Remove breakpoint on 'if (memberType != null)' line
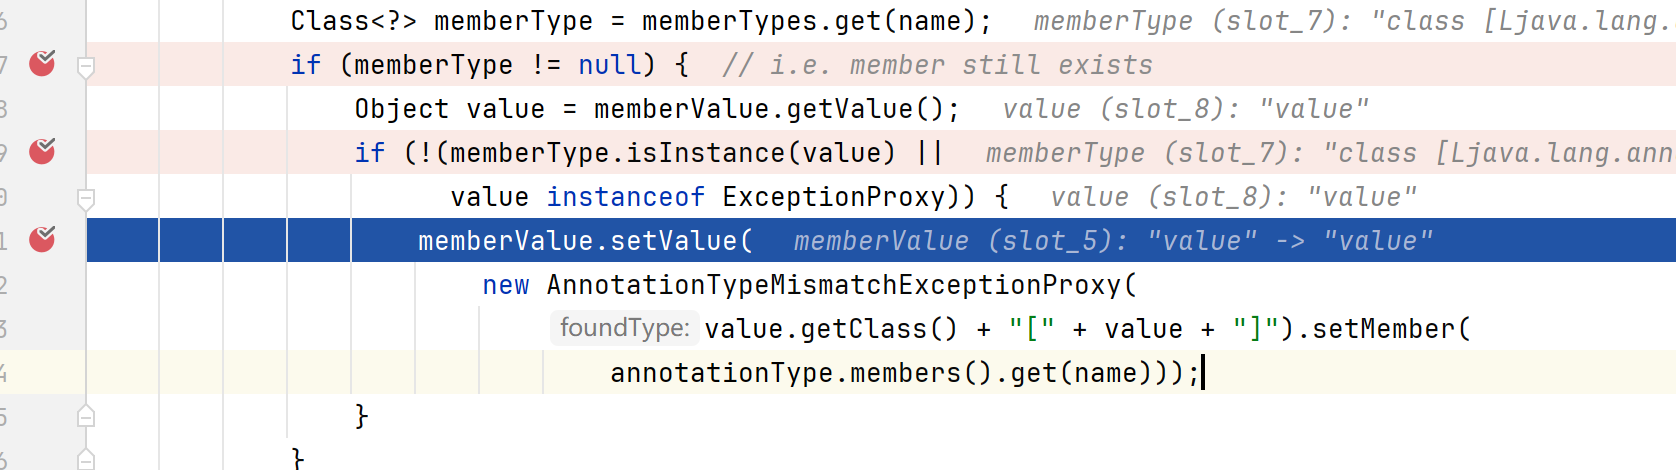Screen dimensions: 1676x470 42,64
